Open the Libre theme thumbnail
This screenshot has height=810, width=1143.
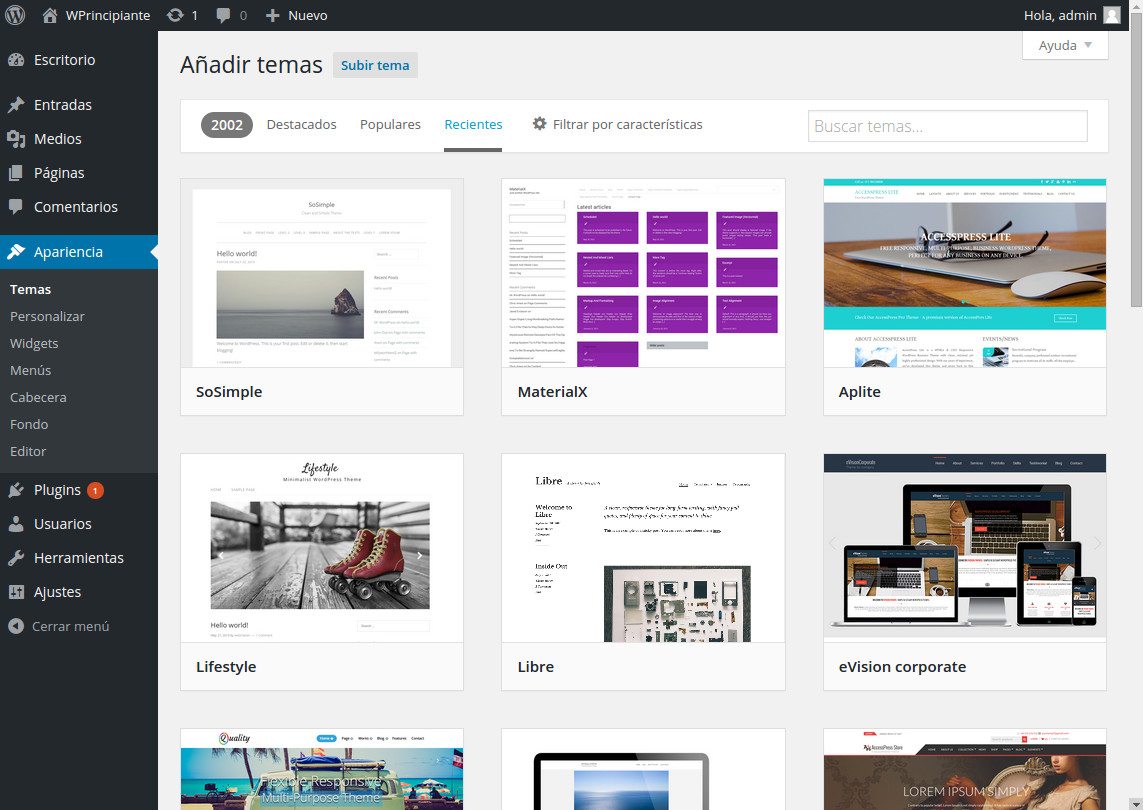pyautogui.click(x=643, y=548)
